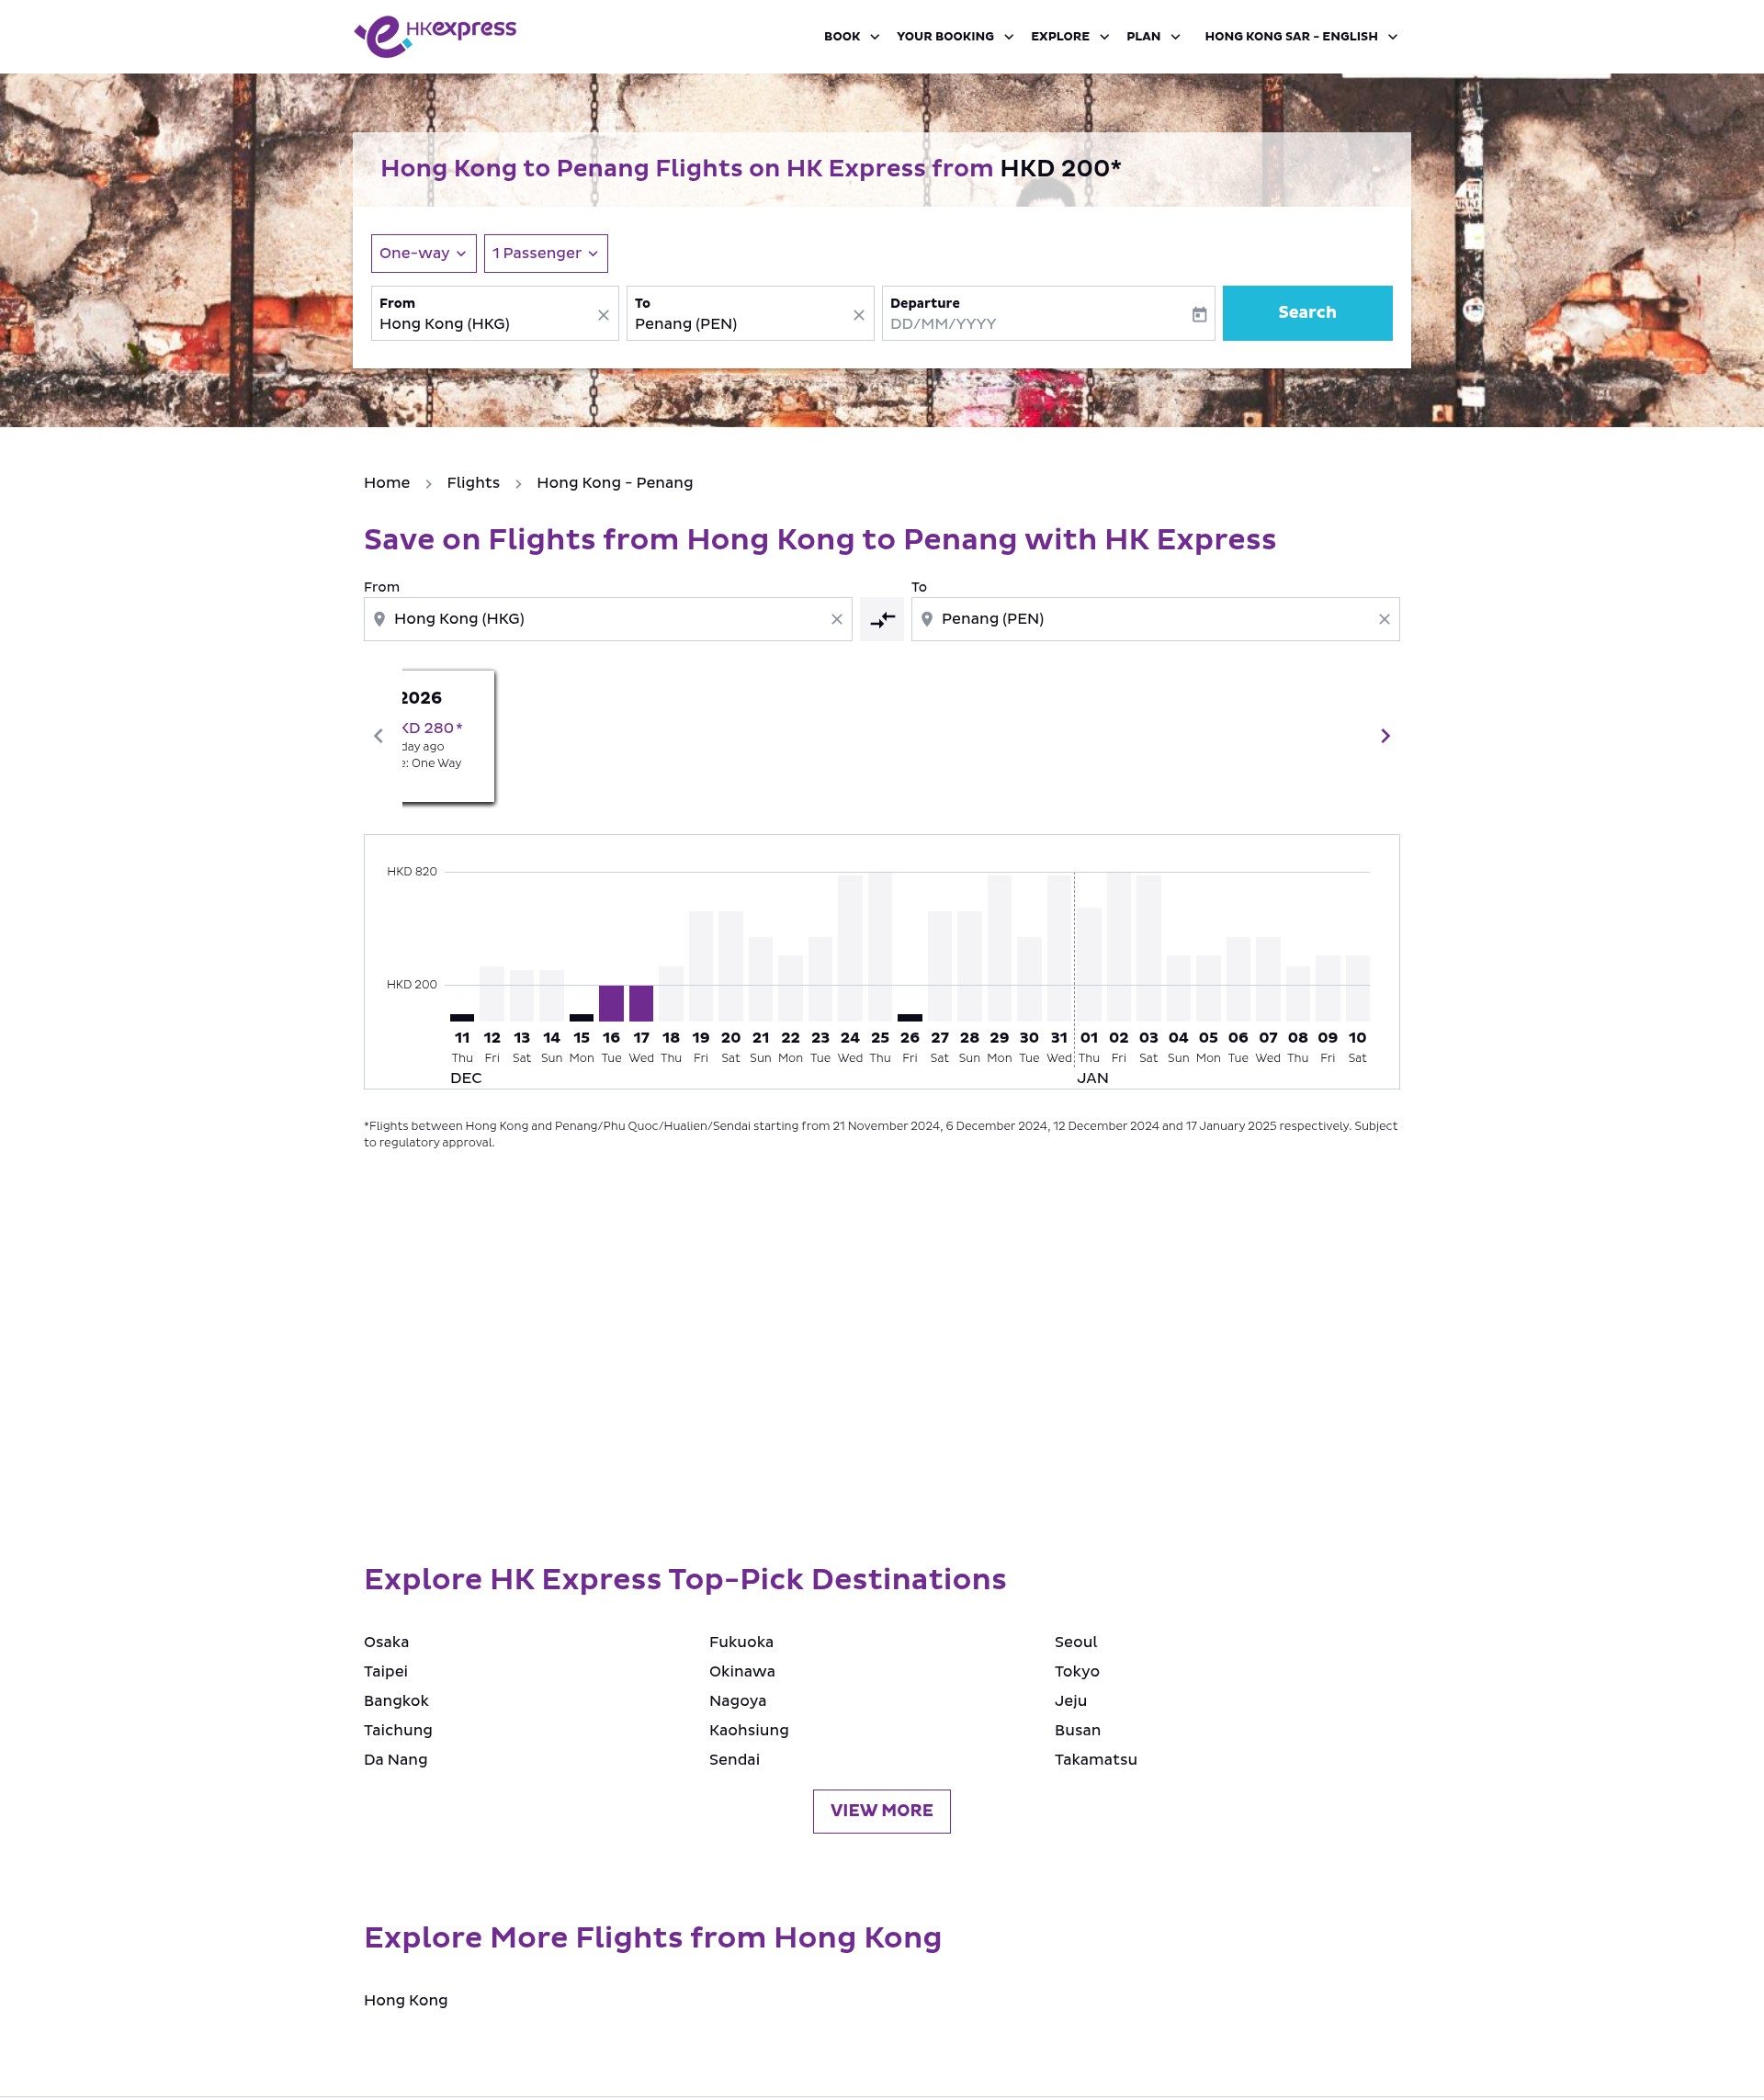Open the Busan destination link
This screenshot has height=2100, width=1764.
[1078, 1730]
